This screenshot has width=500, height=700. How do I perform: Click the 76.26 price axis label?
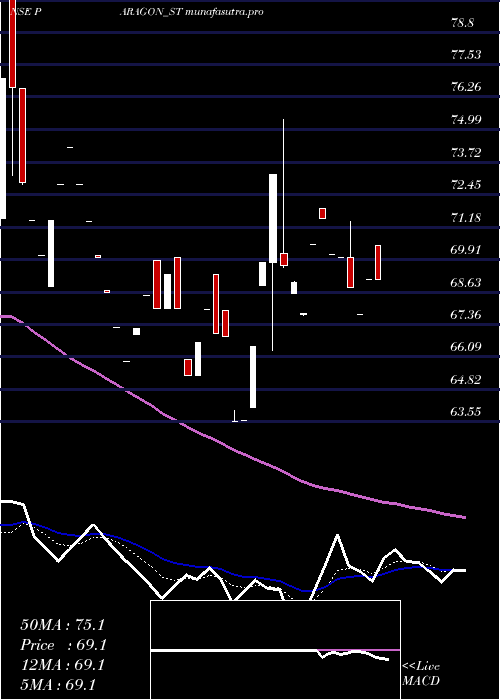click(466, 87)
